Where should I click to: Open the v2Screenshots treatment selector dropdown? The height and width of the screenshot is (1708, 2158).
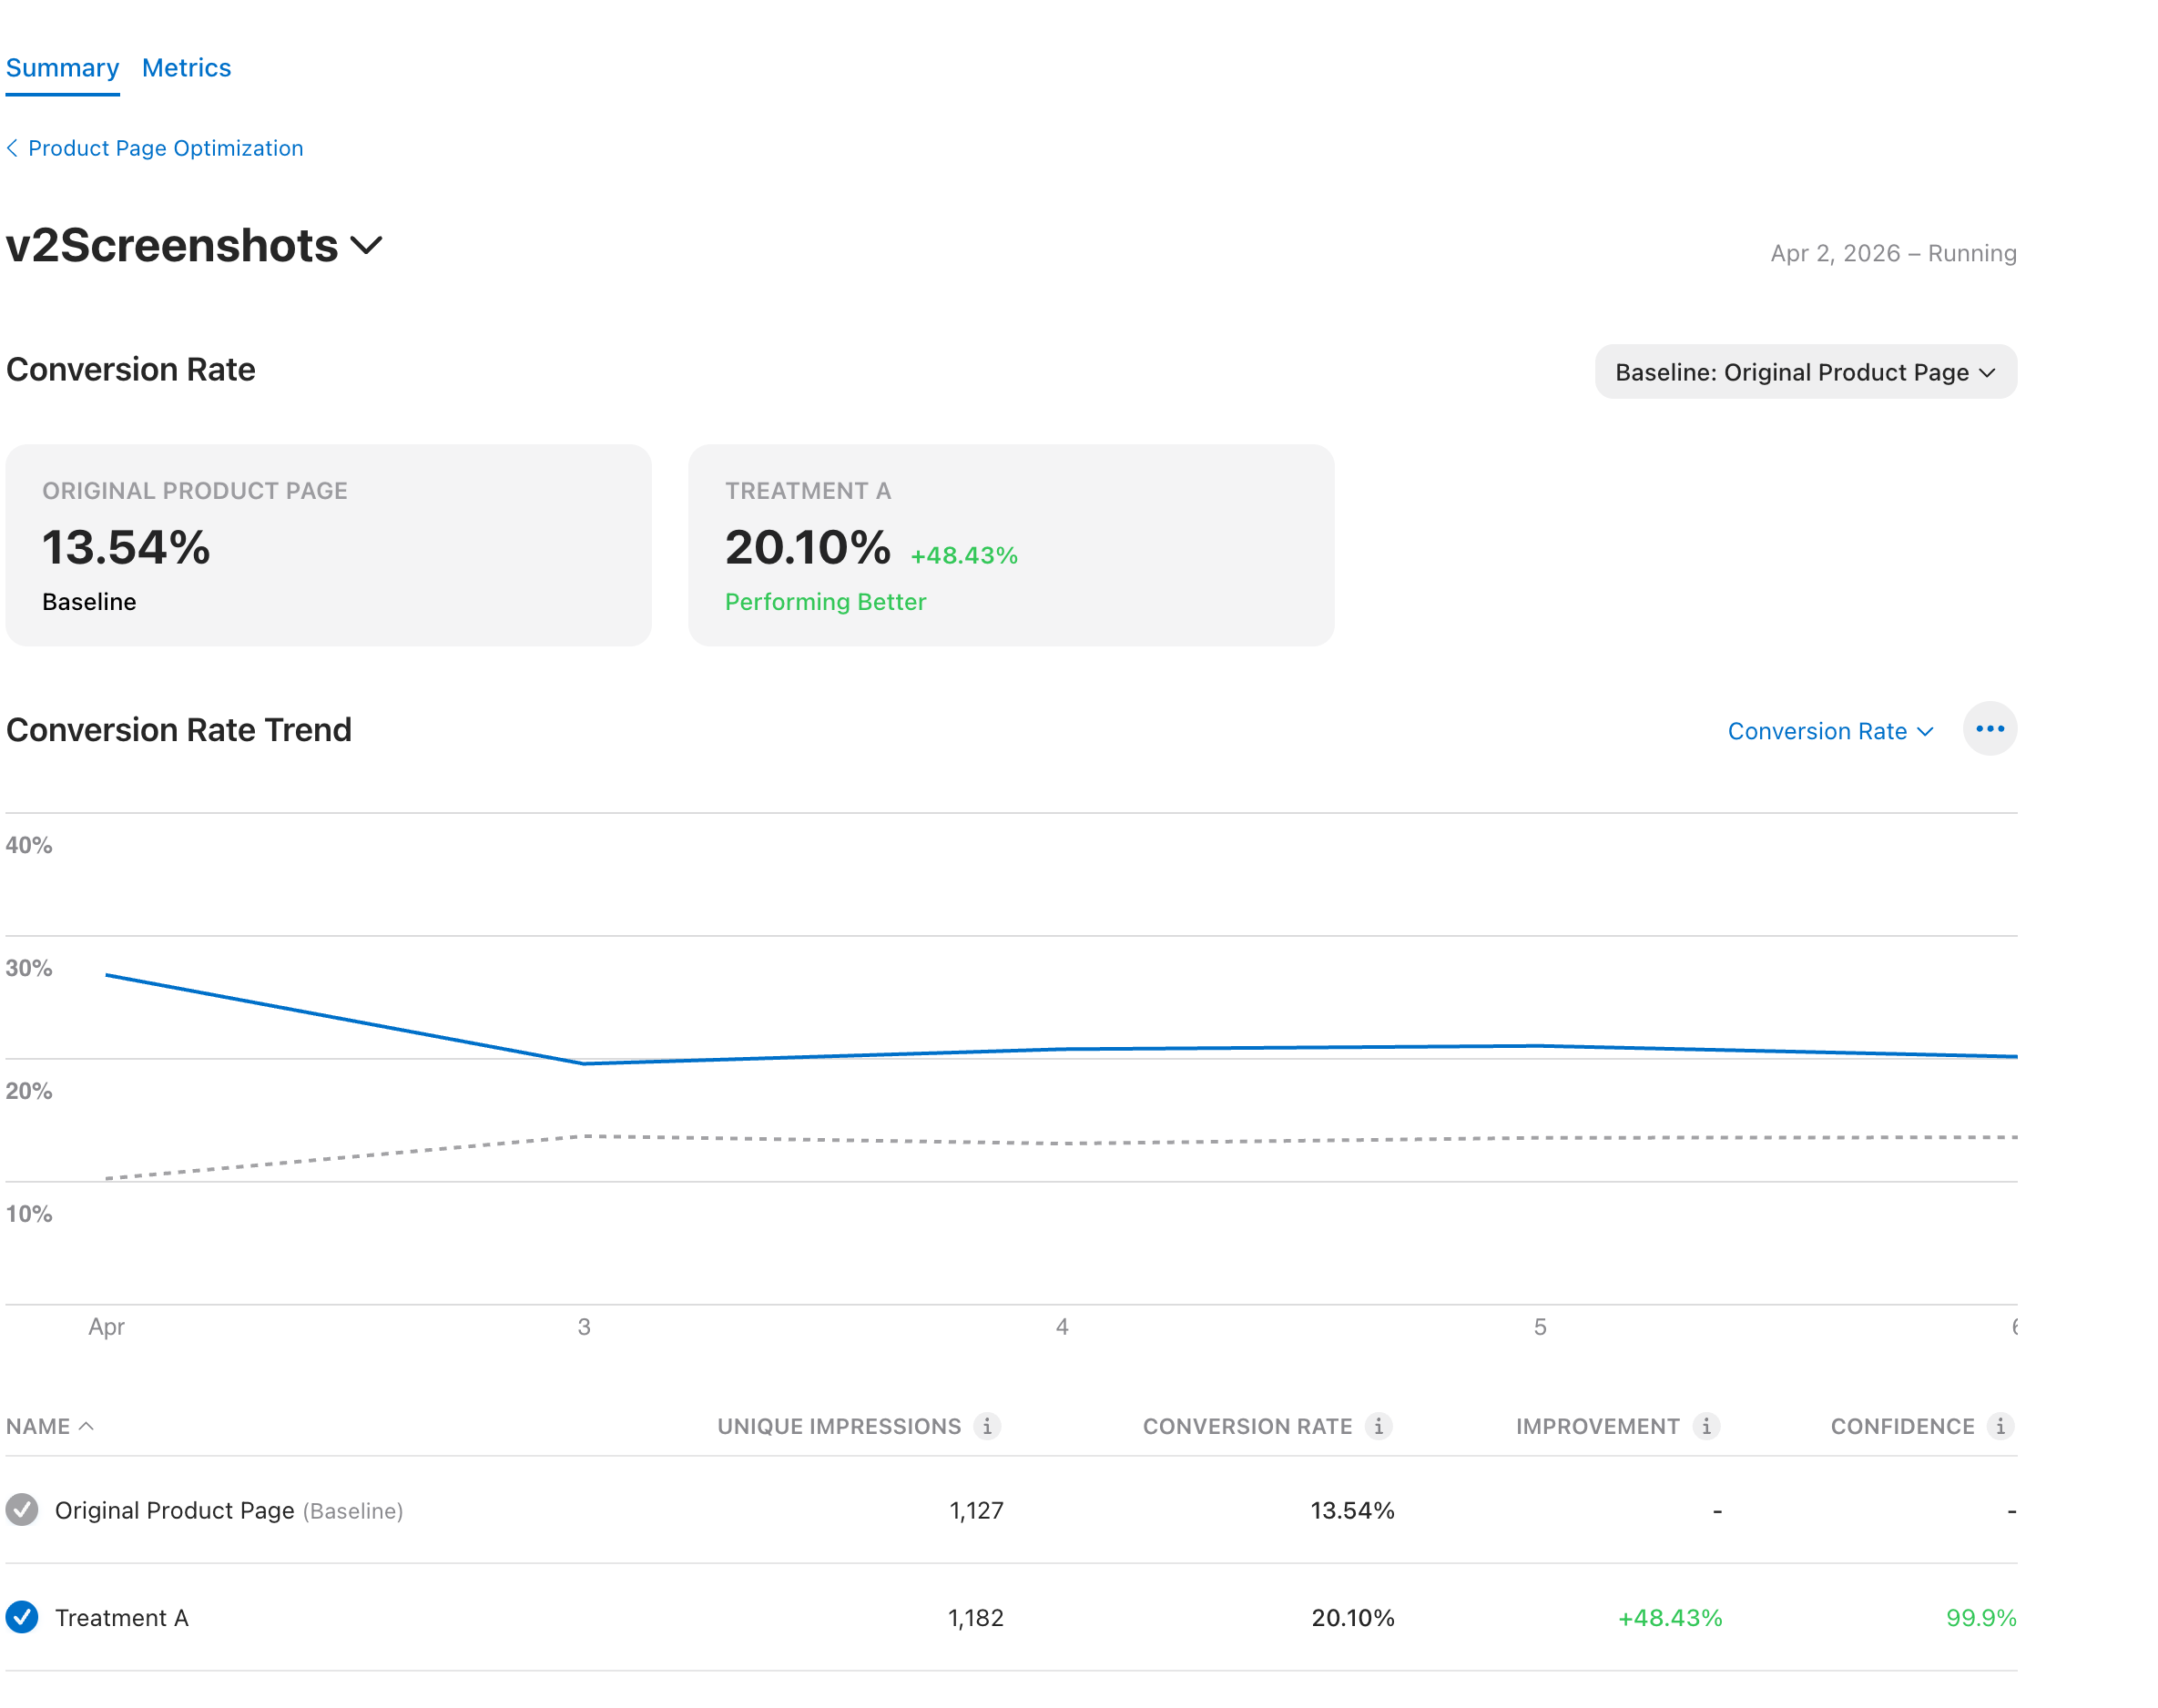coord(366,245)
